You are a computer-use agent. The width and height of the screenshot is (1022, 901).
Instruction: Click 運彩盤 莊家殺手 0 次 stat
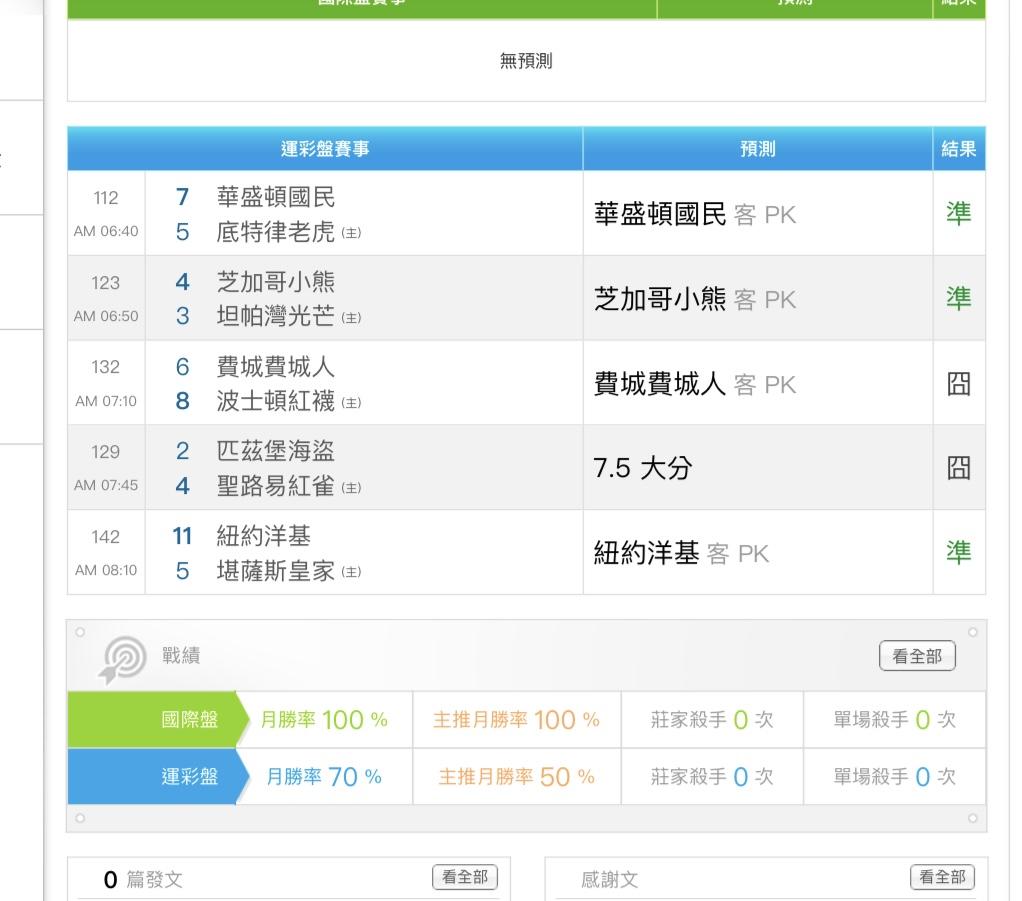point(712,776)
